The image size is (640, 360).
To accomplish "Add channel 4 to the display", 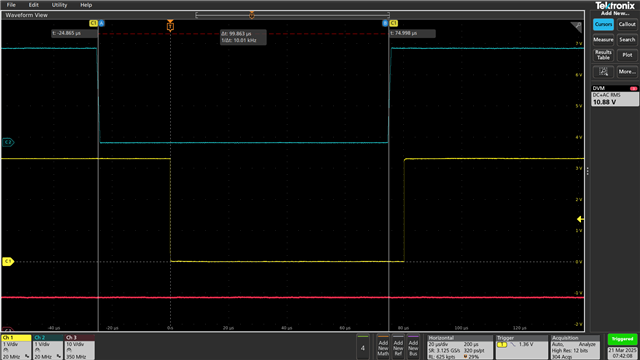I will coord(362,347).
